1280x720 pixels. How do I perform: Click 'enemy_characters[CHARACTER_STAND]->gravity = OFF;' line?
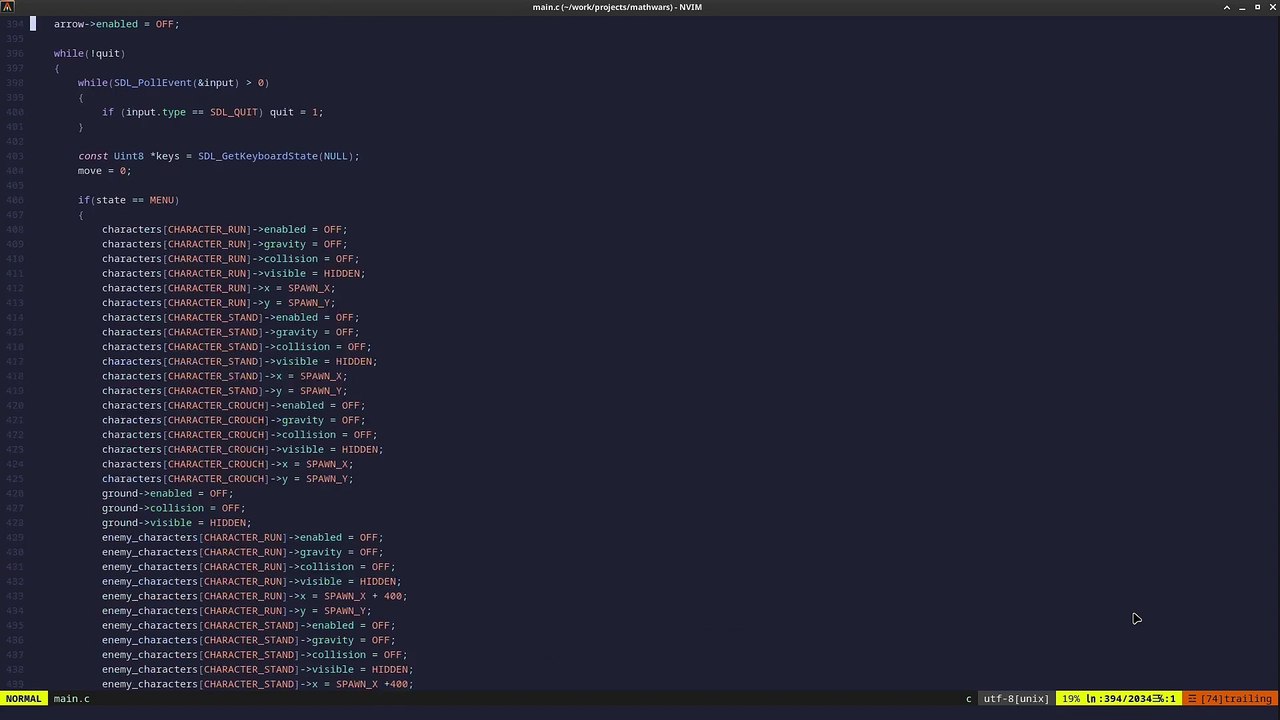point(248,640)
